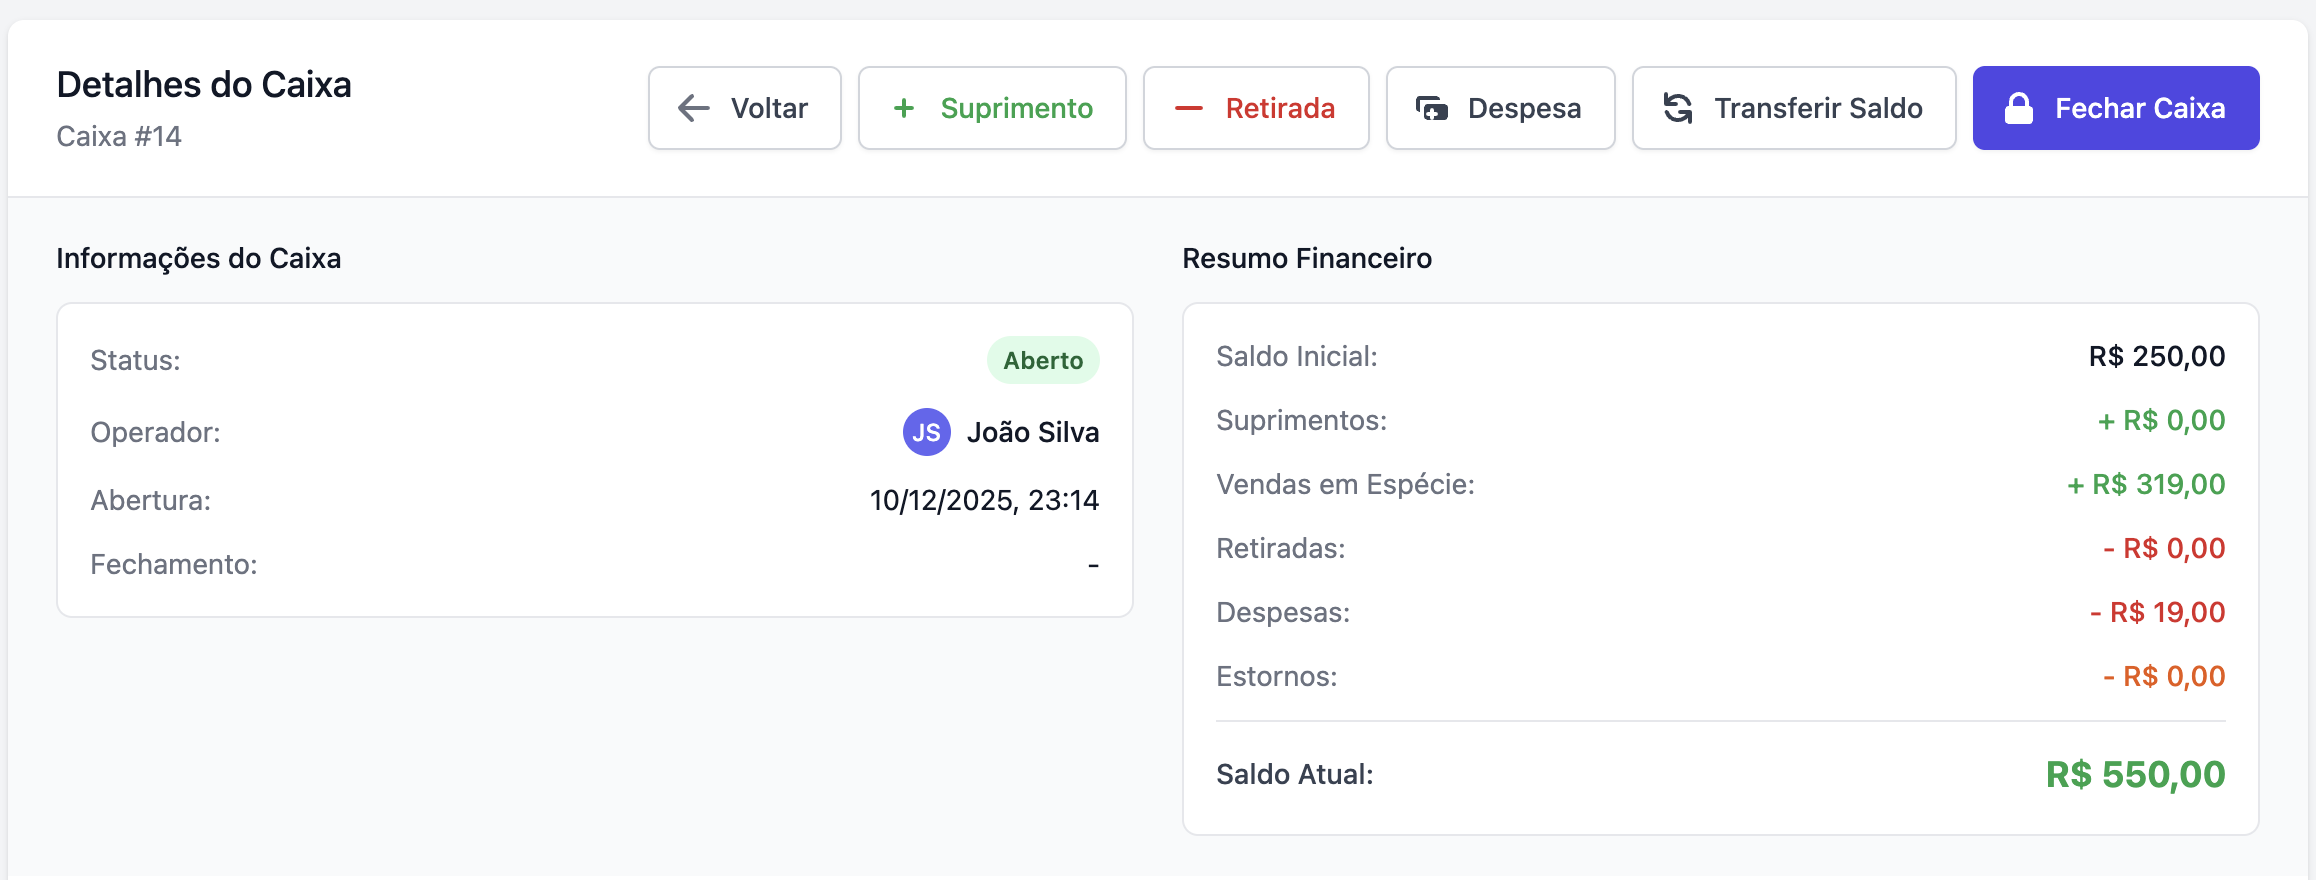Choose Transferir Saldo
The width and height of the screenshot is (2316, 880).
[x=1794, y=108]
